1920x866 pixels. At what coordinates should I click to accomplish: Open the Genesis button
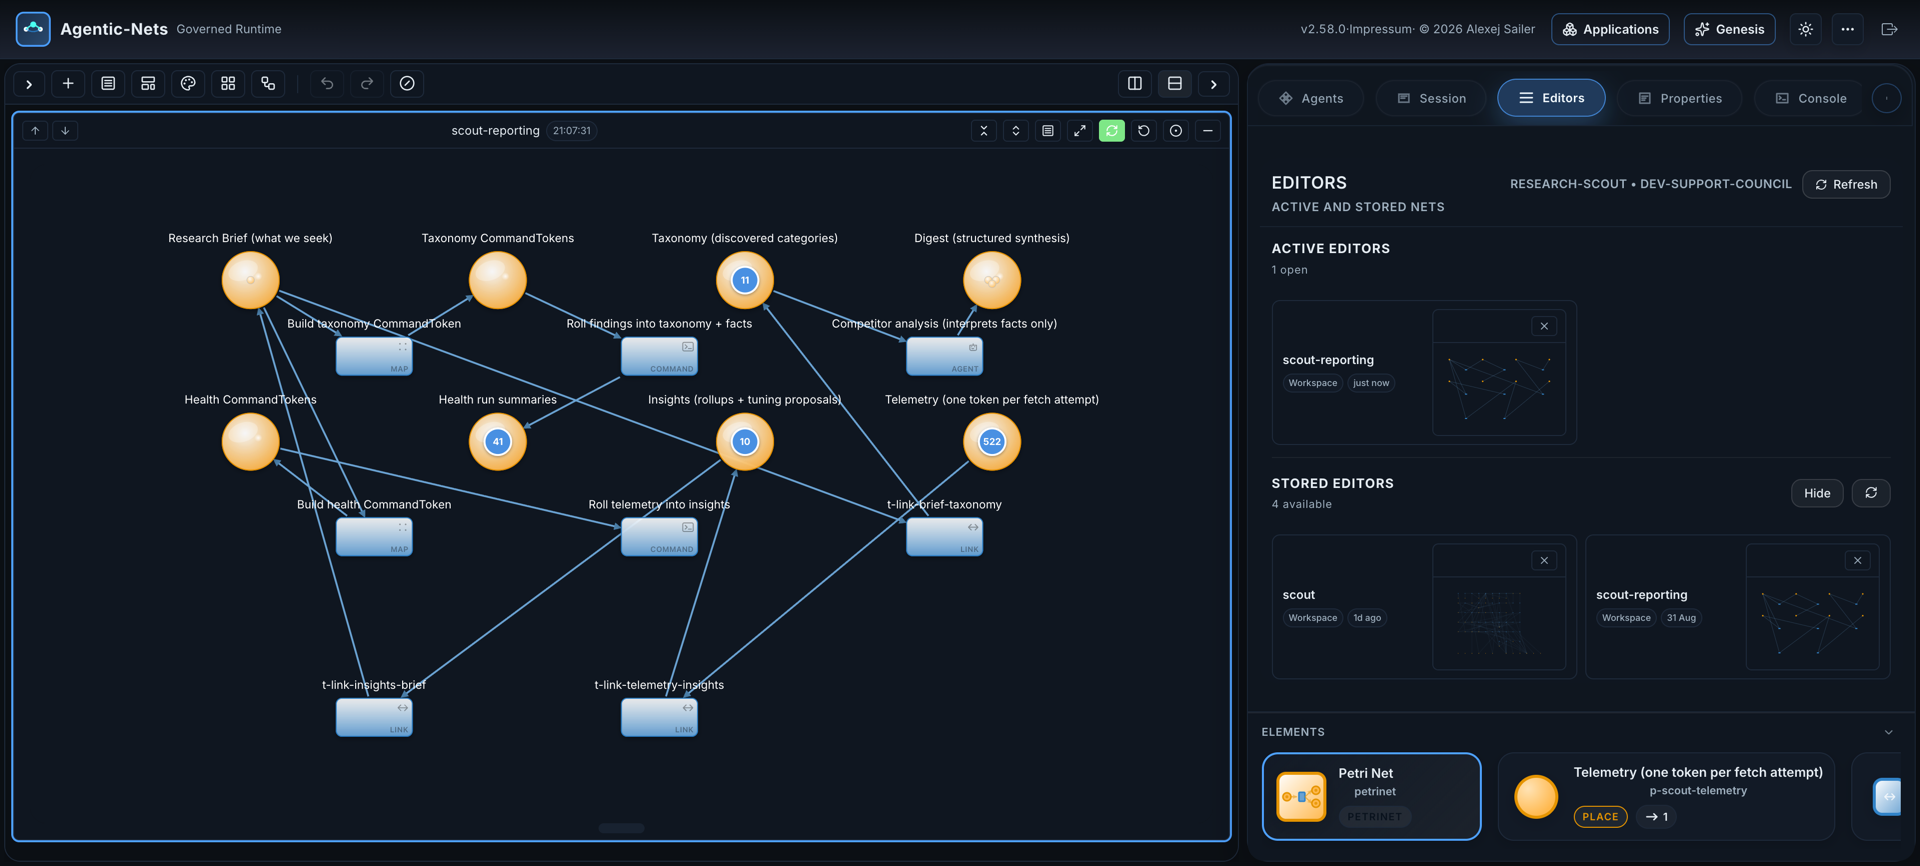[1729, 29]
